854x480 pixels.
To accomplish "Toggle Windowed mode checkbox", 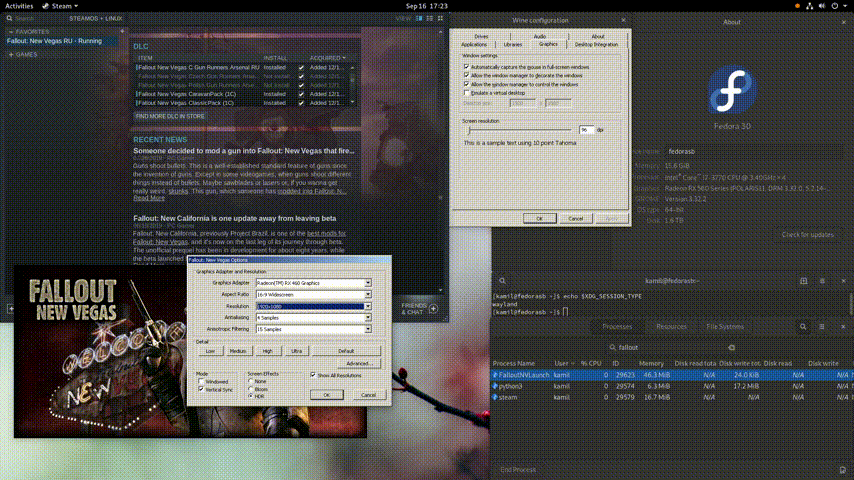I will 202,382.
